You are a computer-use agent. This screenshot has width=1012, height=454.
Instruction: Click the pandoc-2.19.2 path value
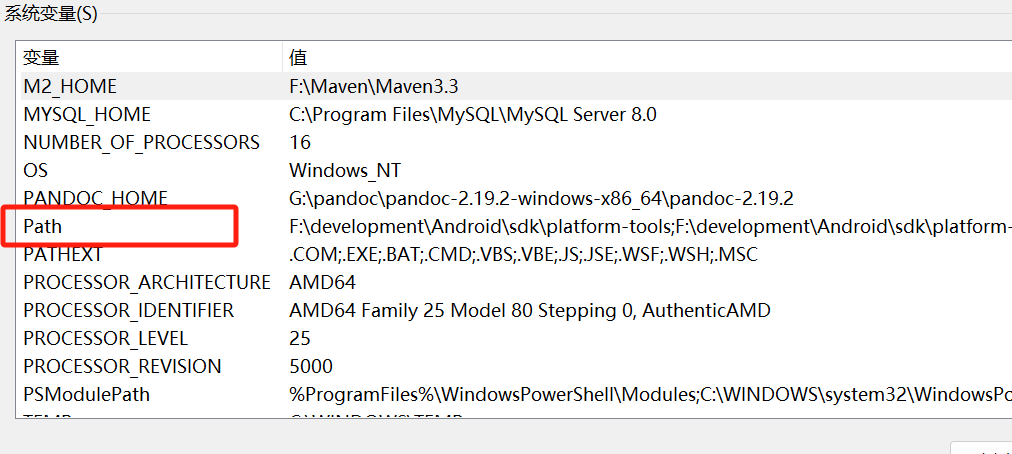pyautogui.click(x=541, y=199)
